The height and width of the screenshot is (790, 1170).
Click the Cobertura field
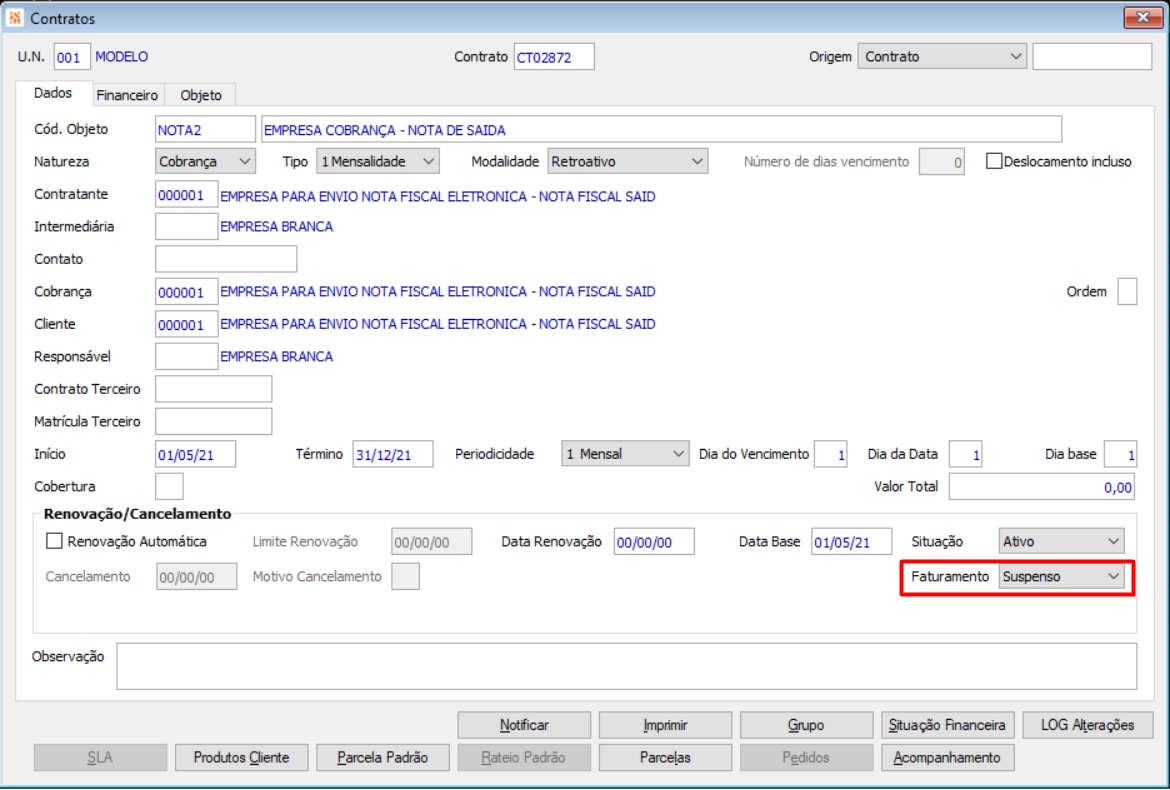coord(169,486)
